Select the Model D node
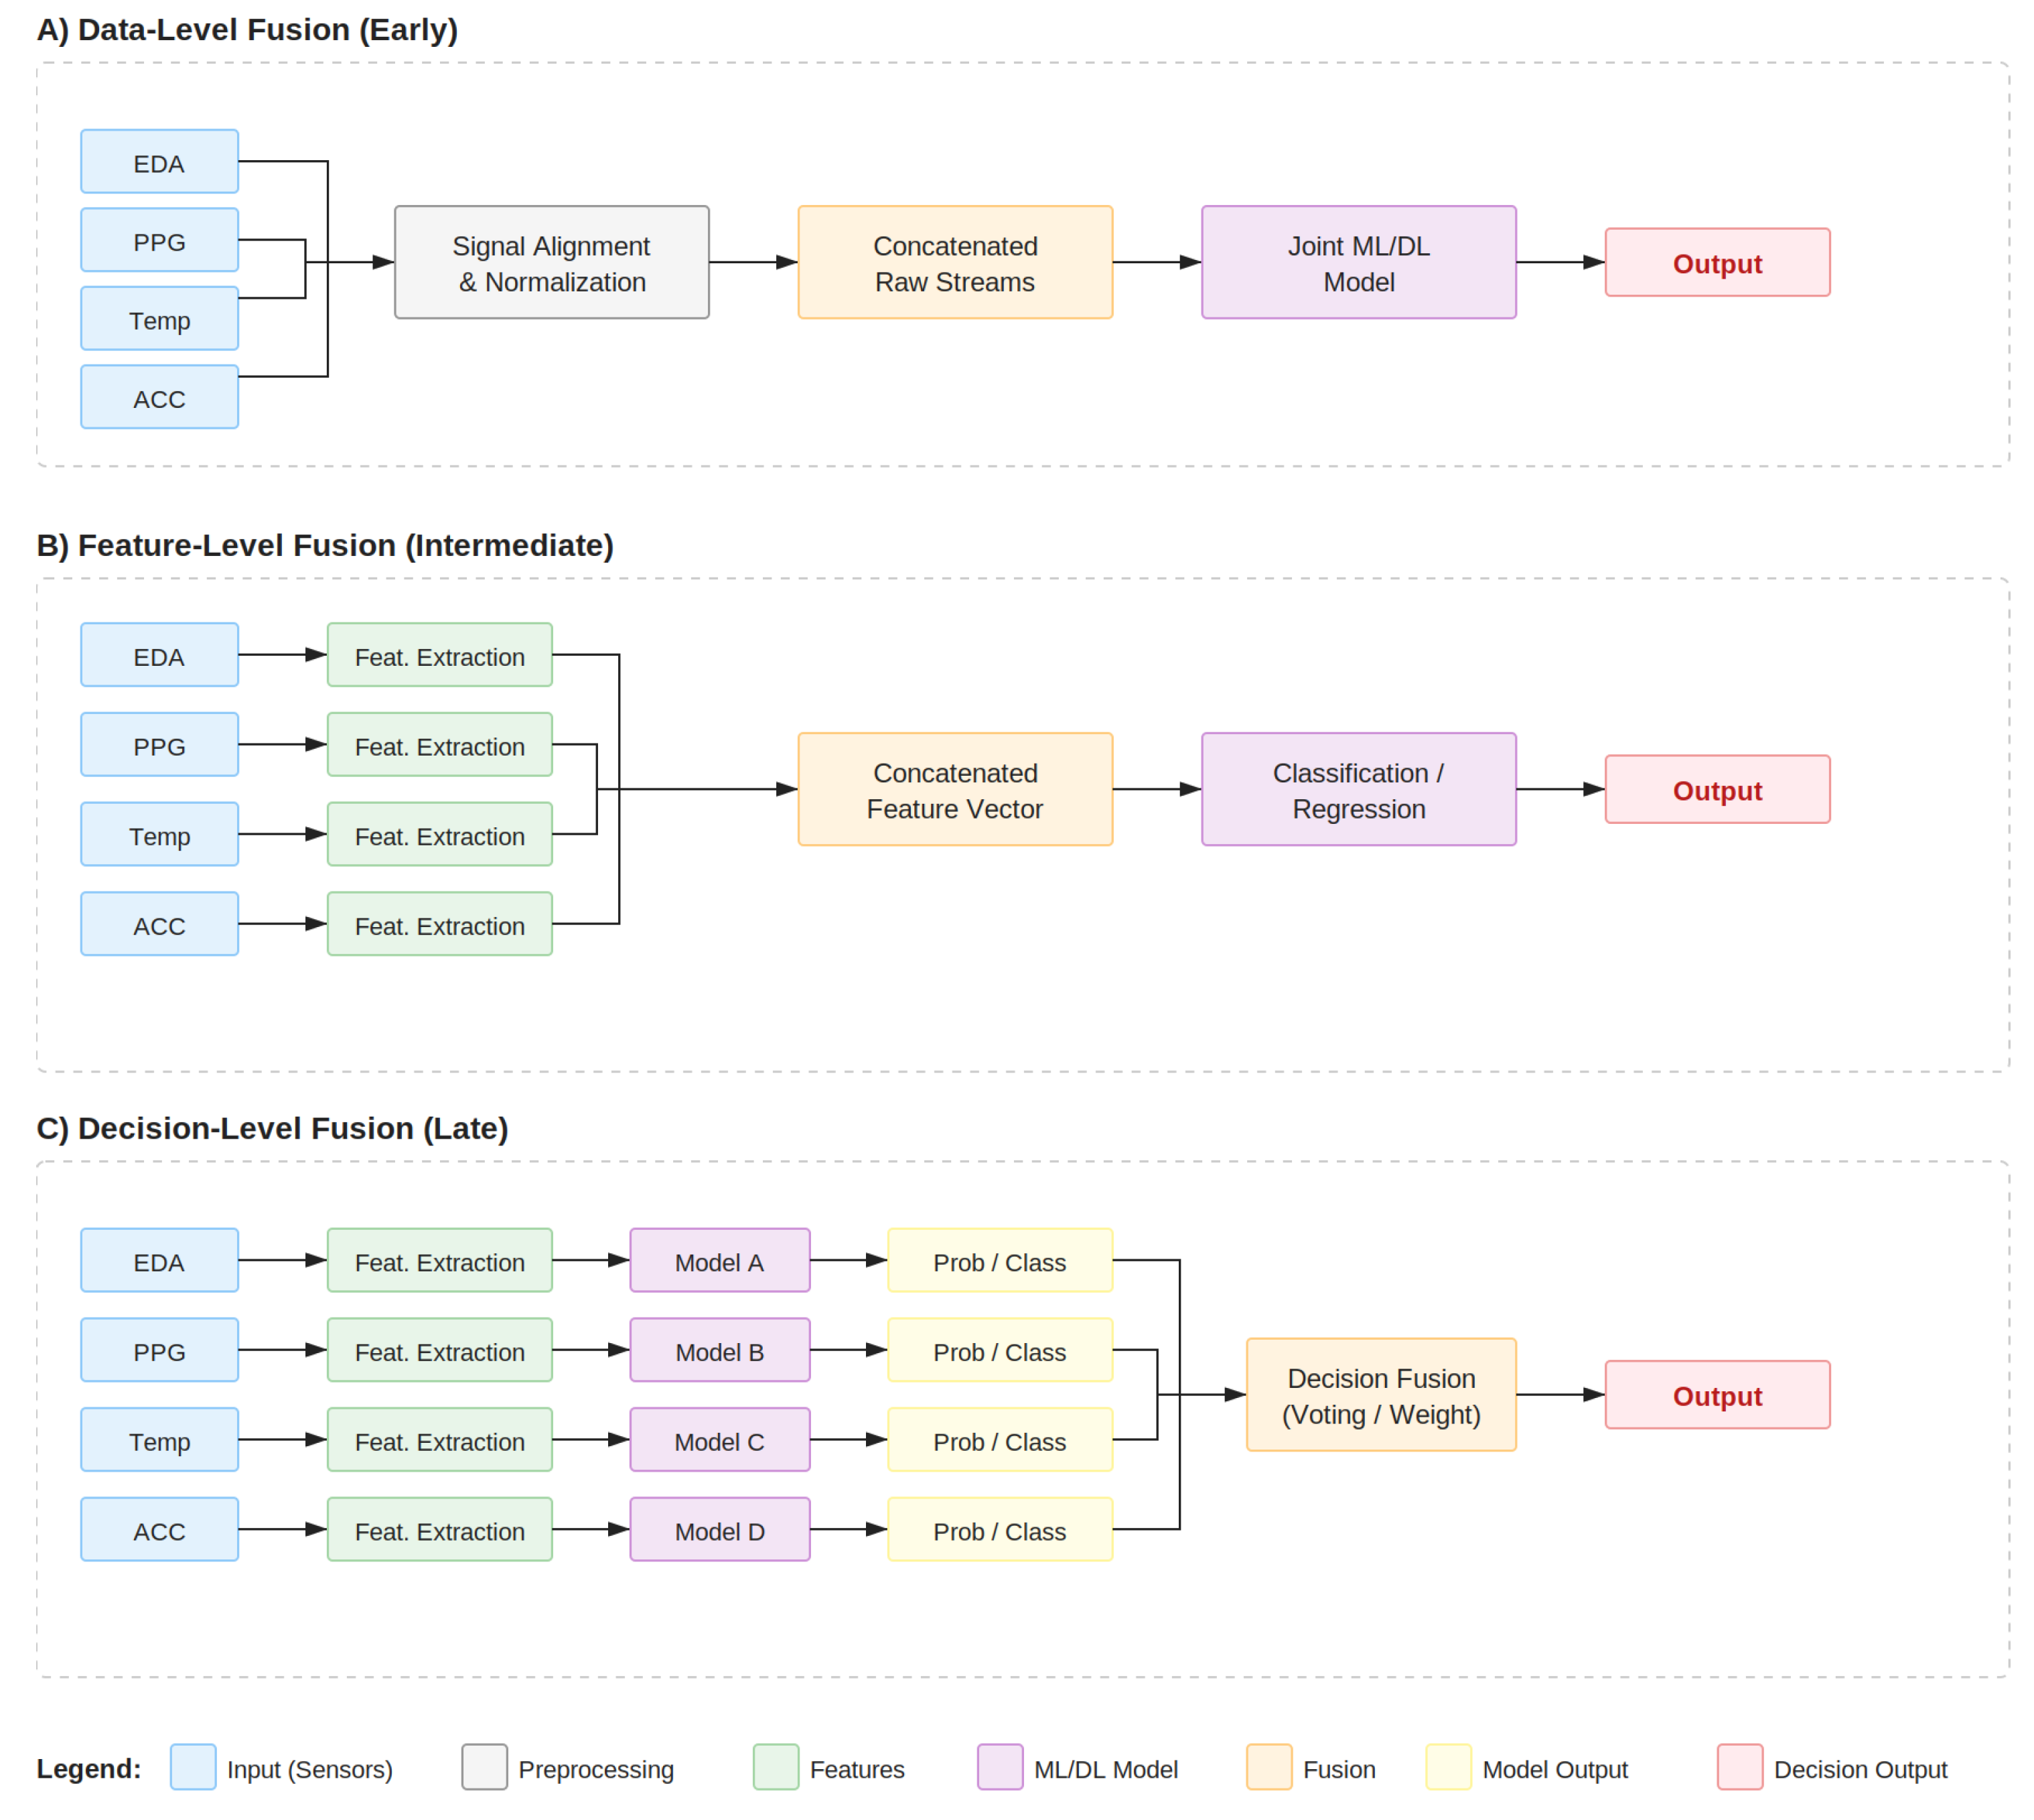This screenshot has width=2034, height=1820. click(719, 1529)
